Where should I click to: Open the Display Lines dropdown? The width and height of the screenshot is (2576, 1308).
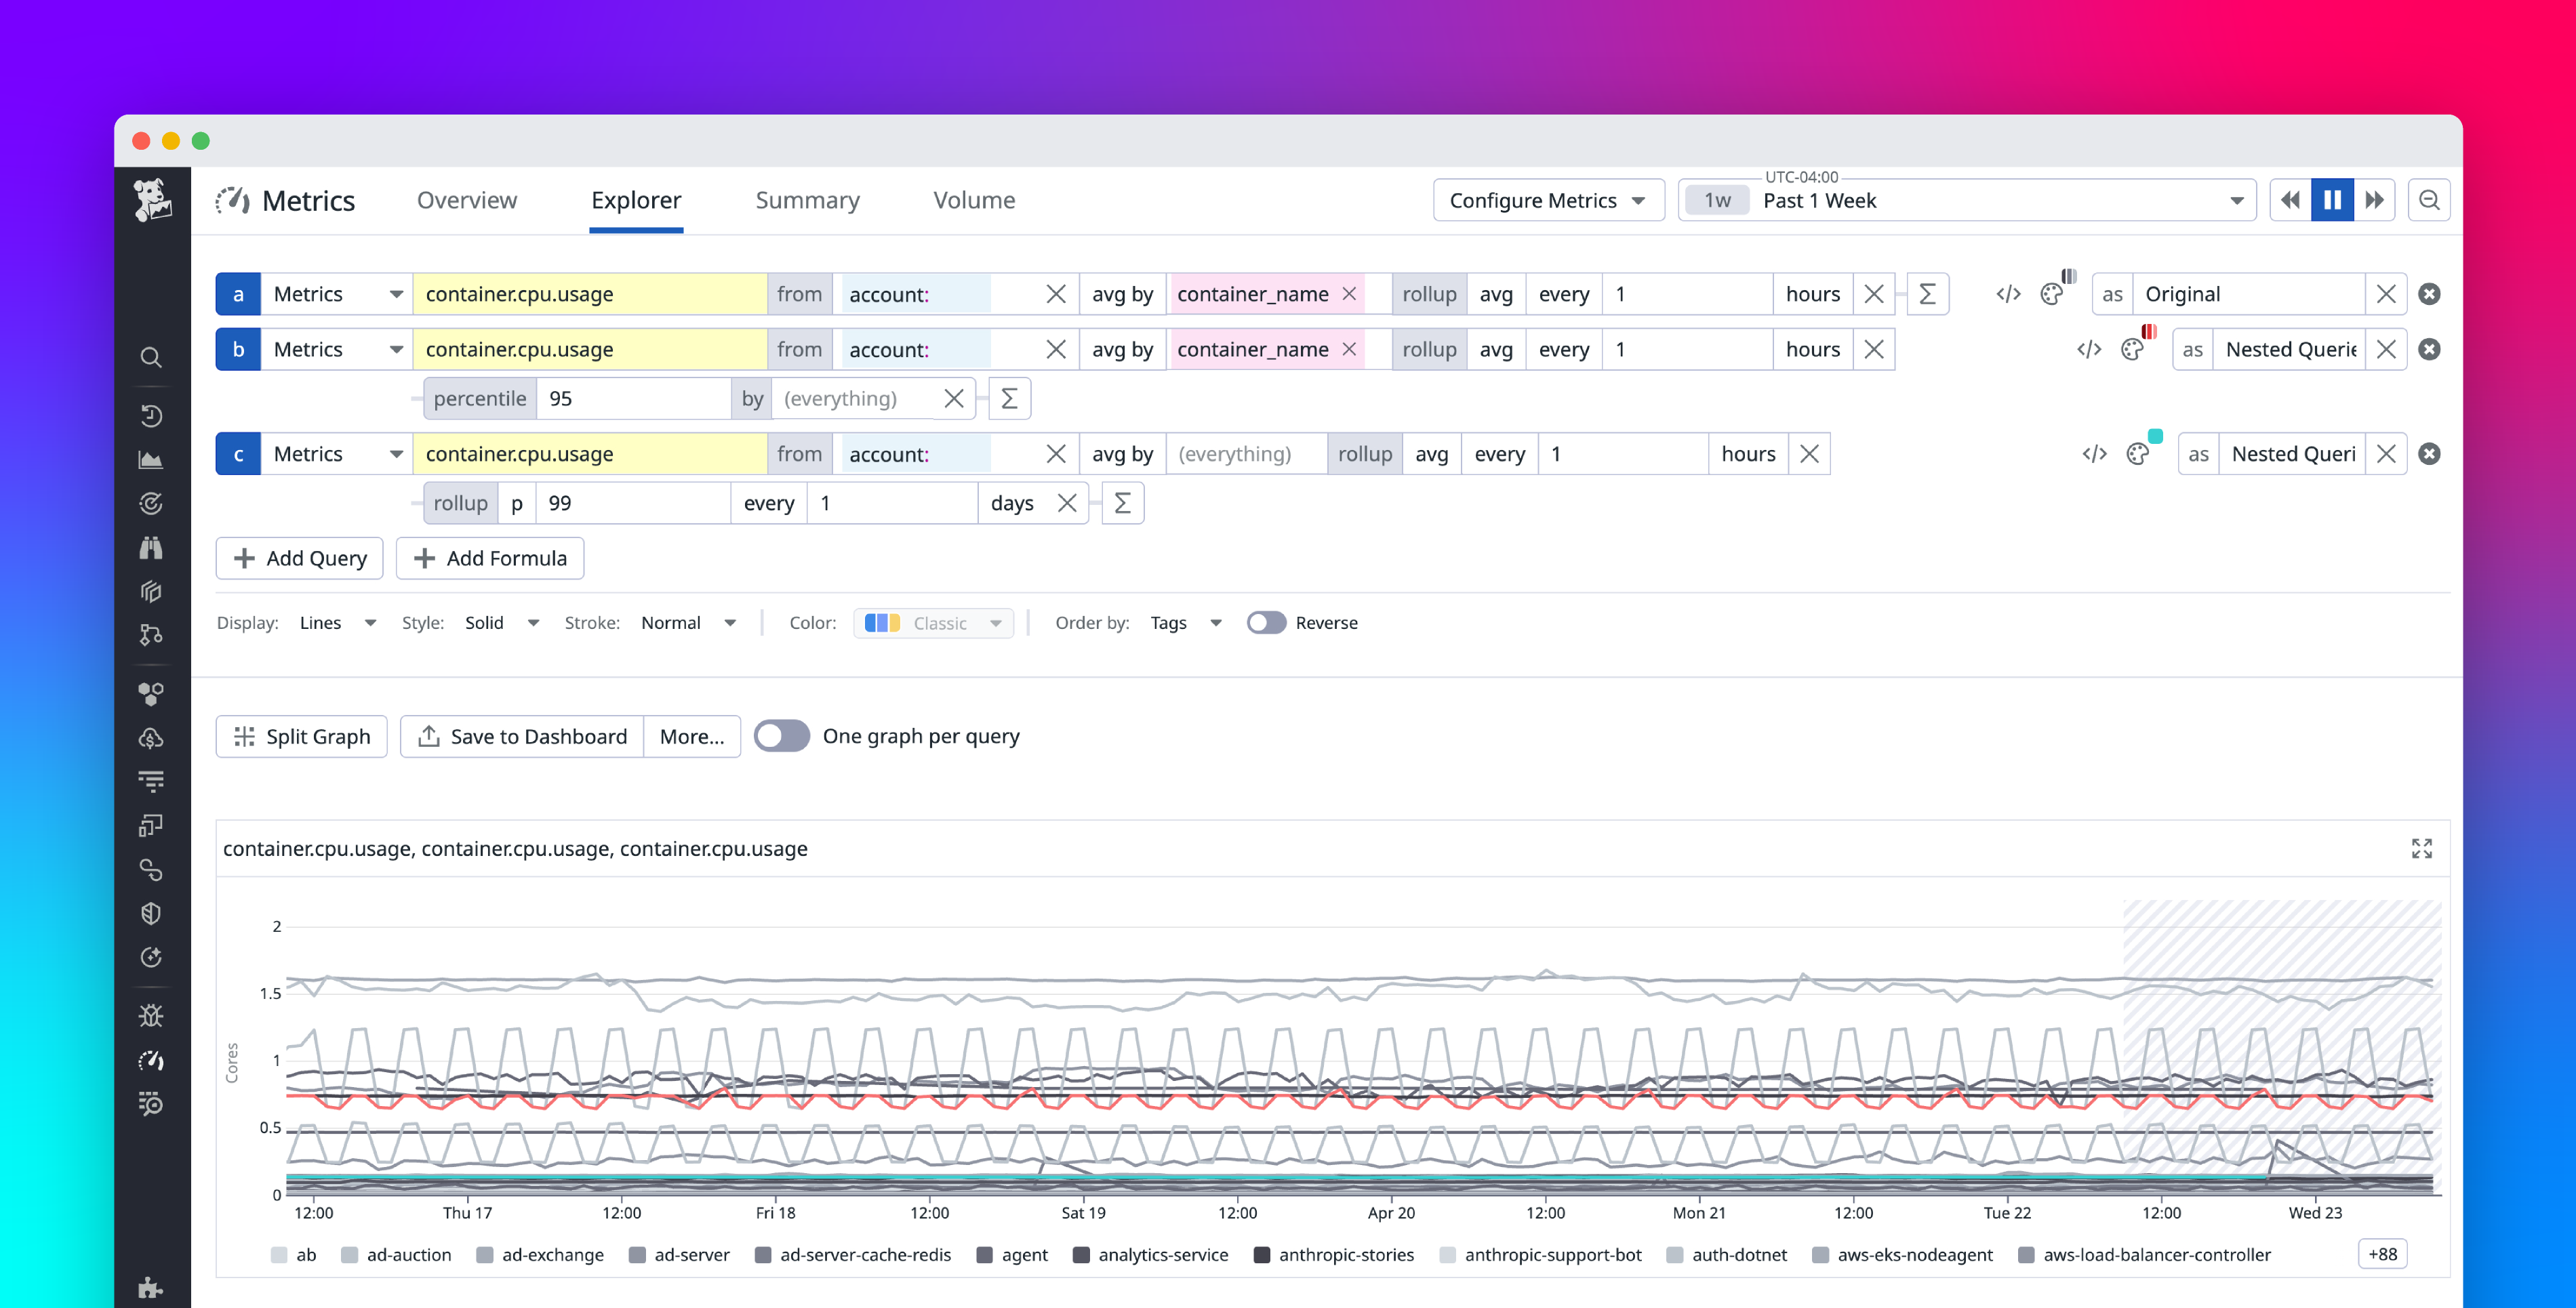pyautogui.click(x=337, y=622)
